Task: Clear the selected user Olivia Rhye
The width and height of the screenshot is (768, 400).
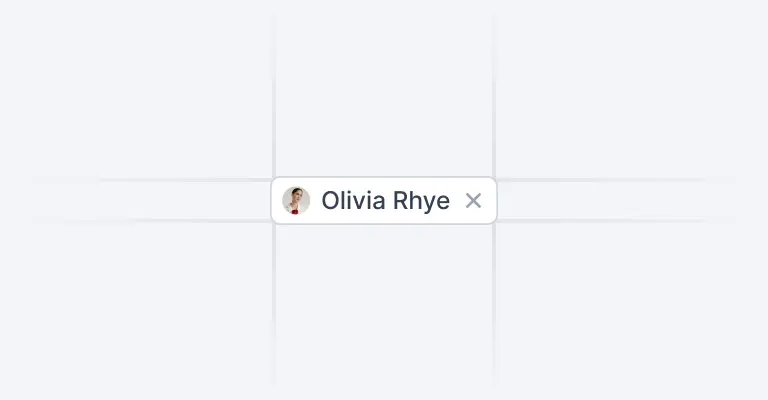Action: pos(473,201)
